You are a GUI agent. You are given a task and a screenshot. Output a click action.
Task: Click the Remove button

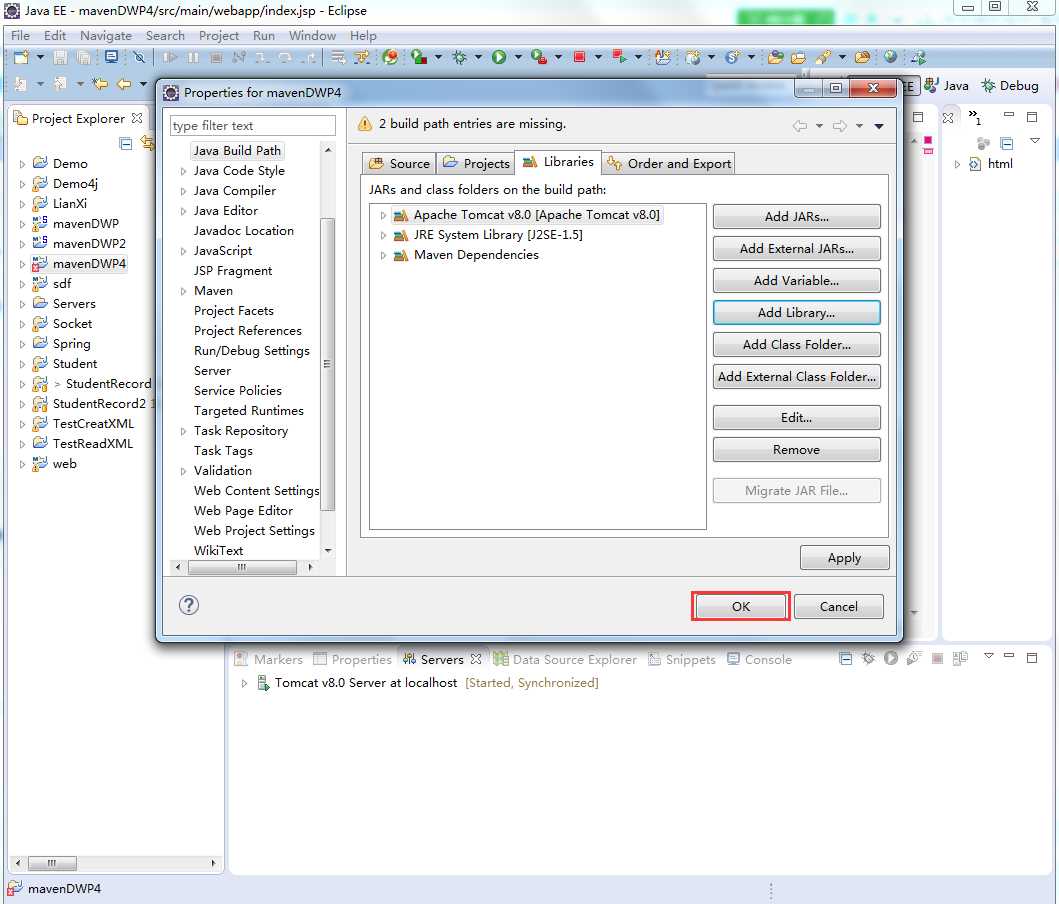click(796, 450)
